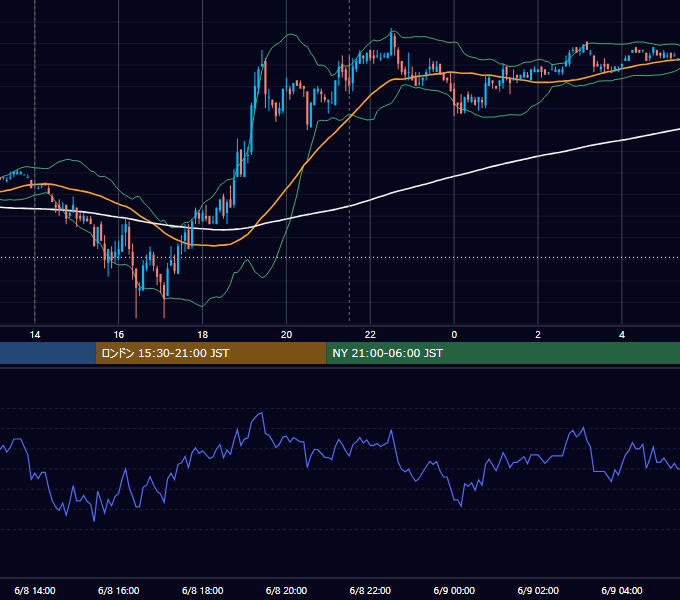680x600 pixels.
Task: Click the London 15:30-21:00 JST session bar
Action: (211, 353)
